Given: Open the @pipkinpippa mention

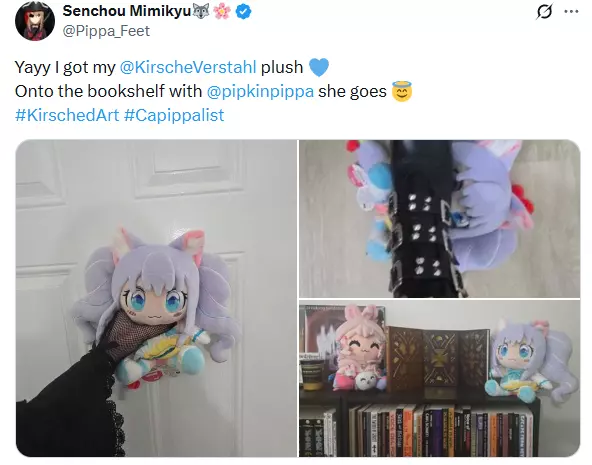Looking at the screenshot, I should pyautogui.click(x=260, y=91).
